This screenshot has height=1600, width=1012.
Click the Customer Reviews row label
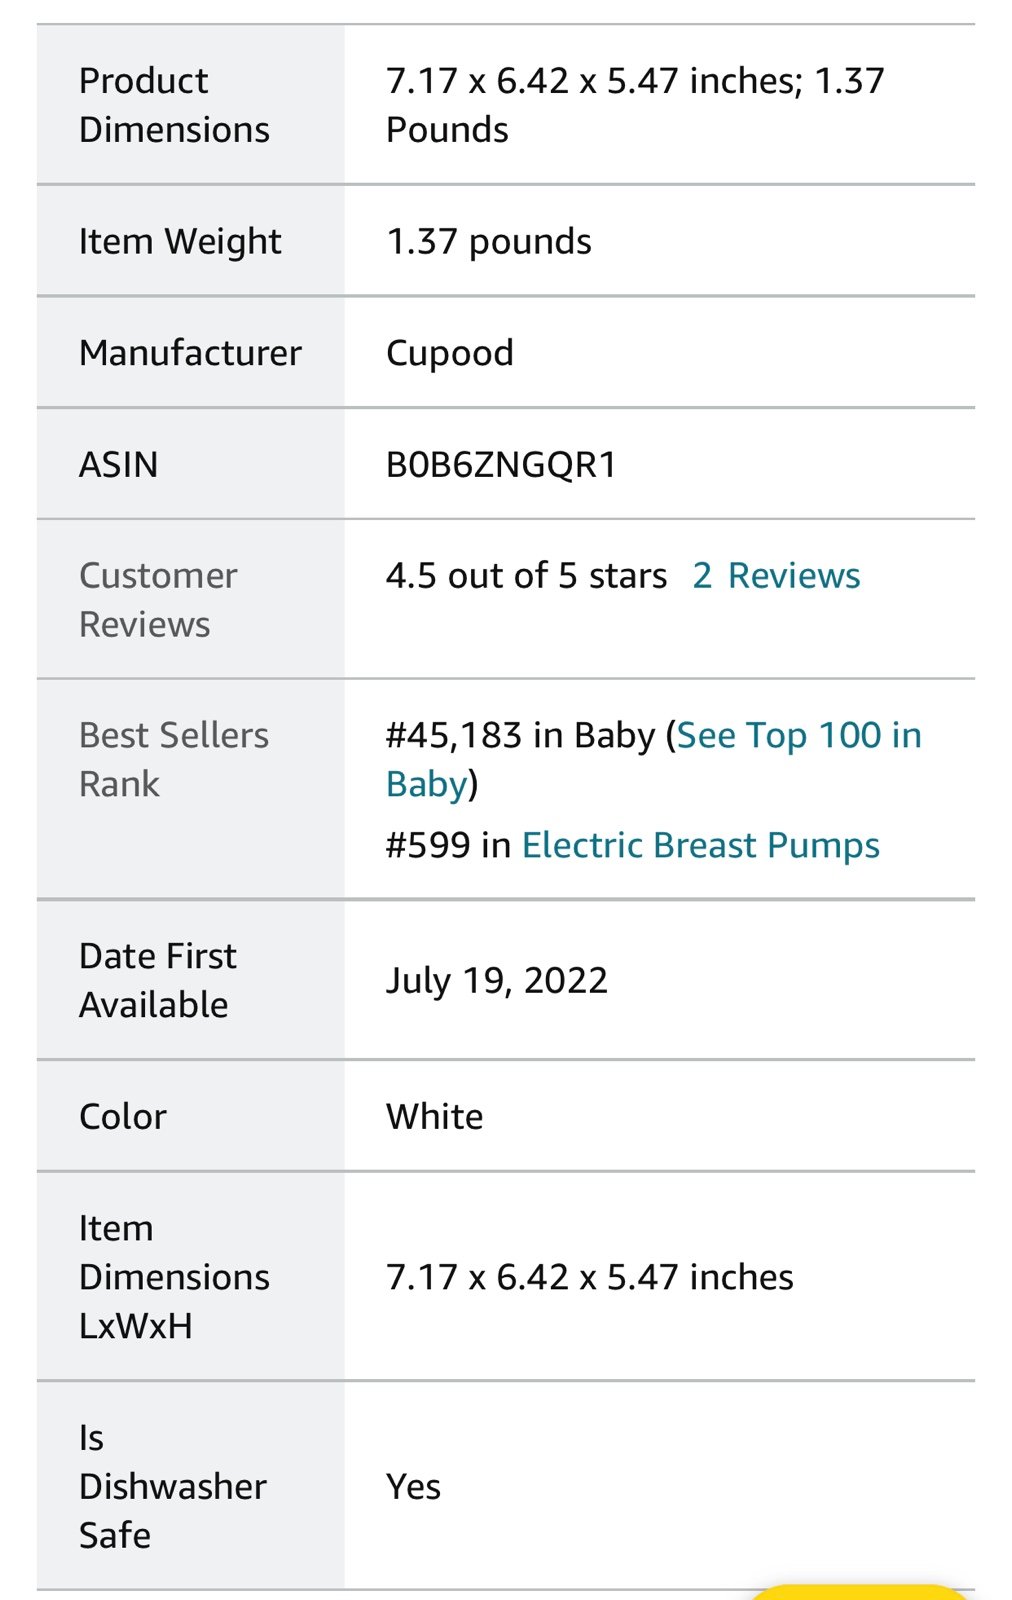coord(158,600)
